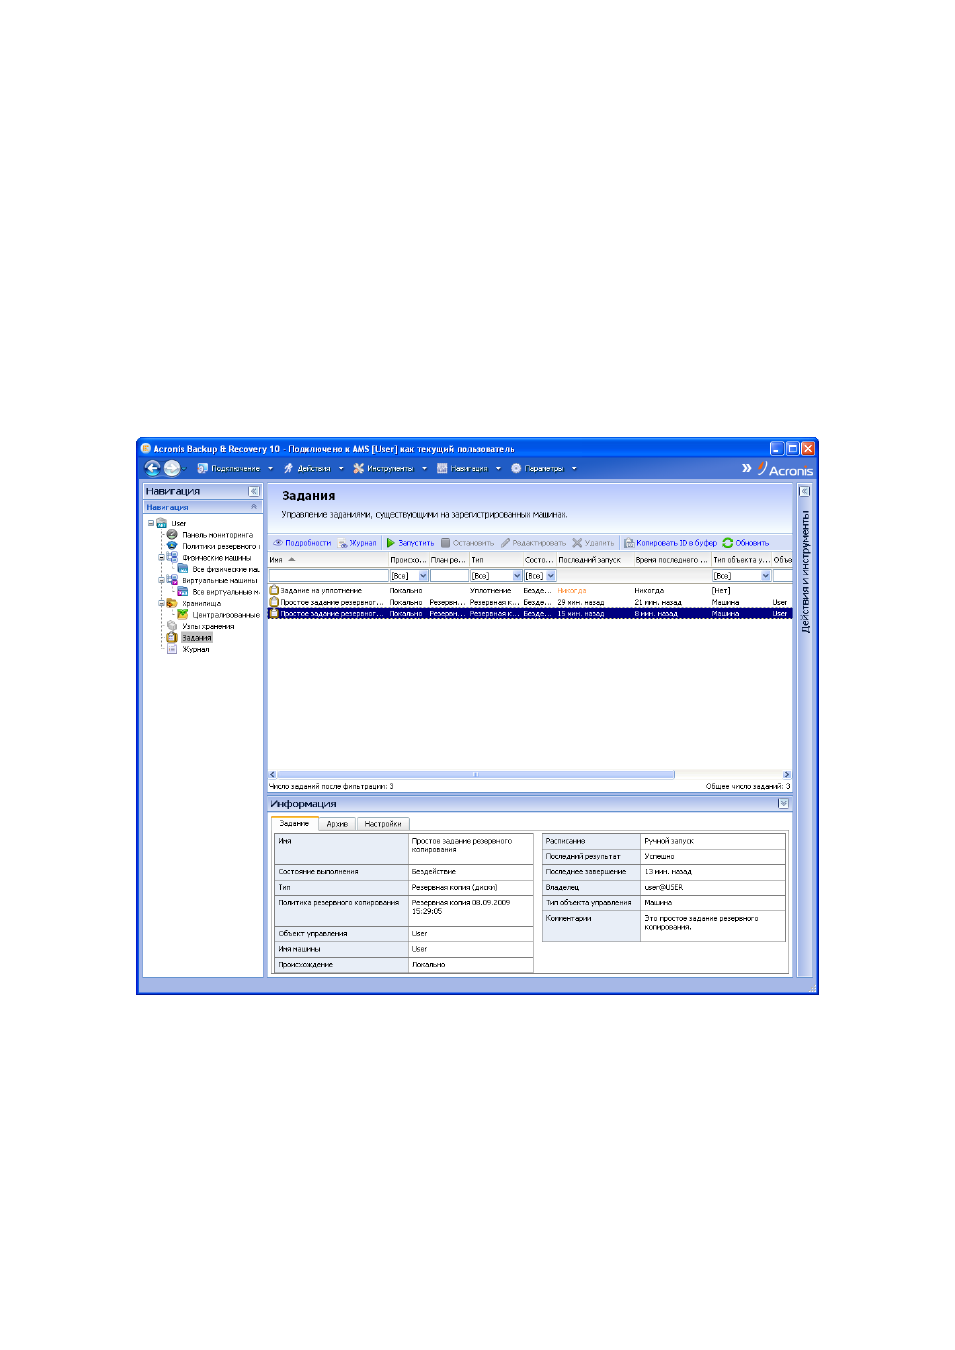
Task: Select Все виртуальные машины group
Action: coord(226,592)
